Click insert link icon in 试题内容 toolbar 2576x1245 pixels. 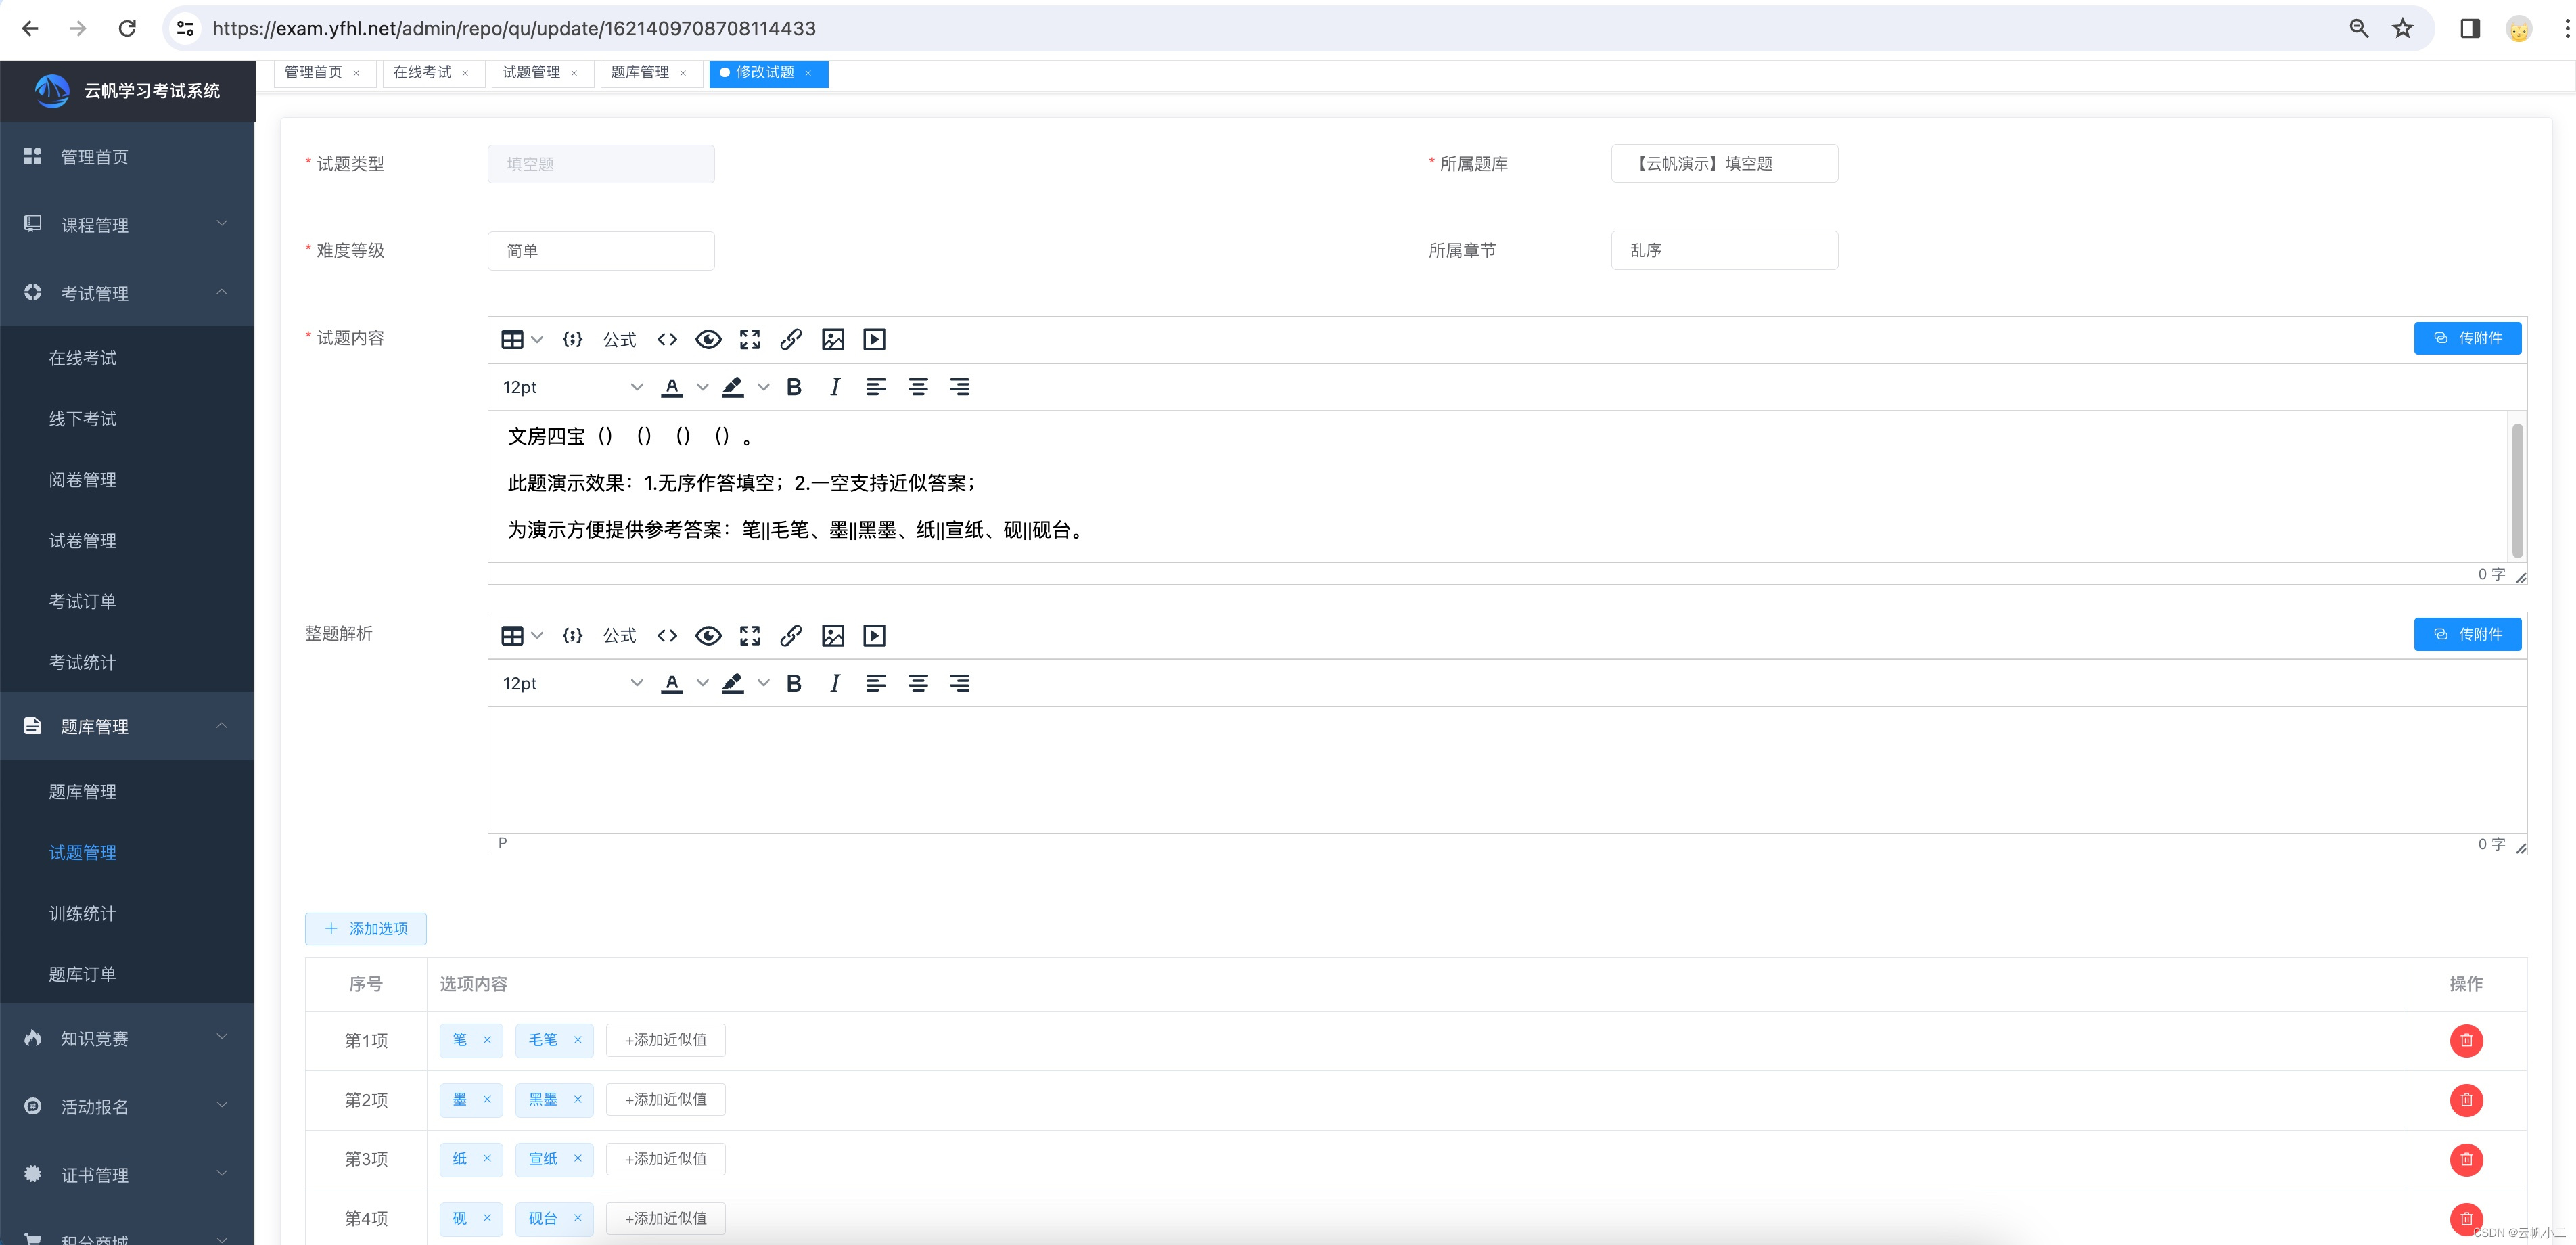[x=790, y=340]
